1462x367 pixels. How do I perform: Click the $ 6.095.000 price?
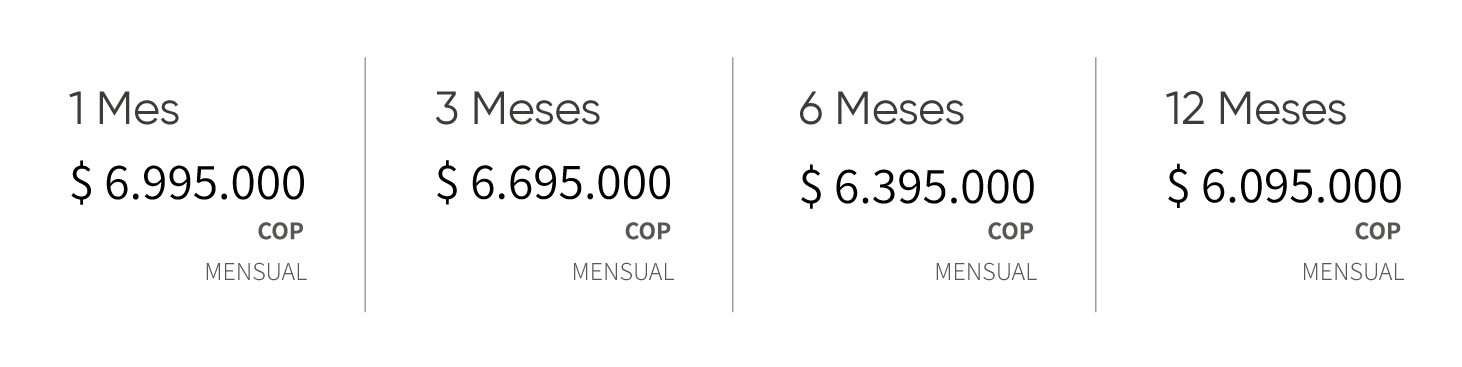(x=1285, y=187)
